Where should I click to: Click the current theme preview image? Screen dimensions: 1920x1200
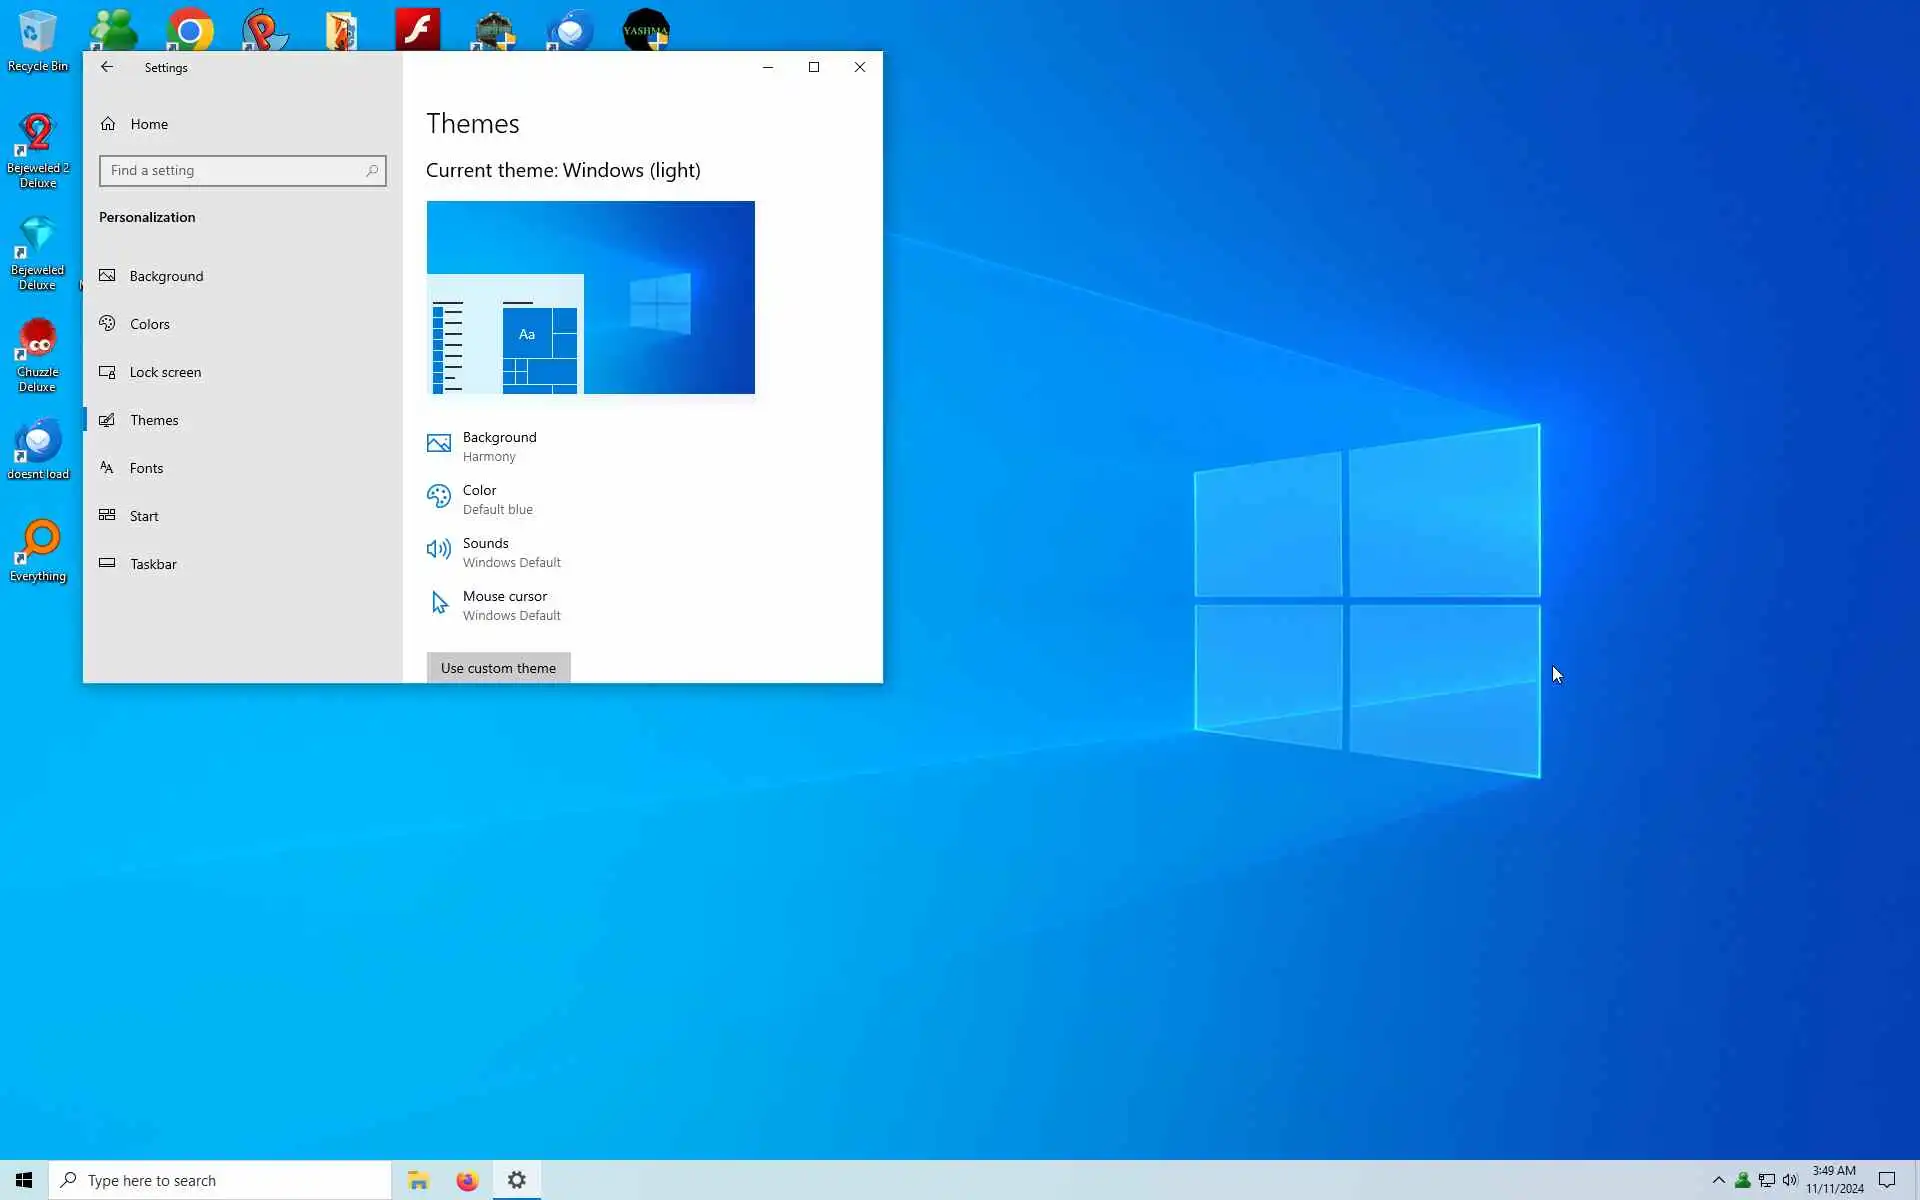(x=590, y=297)
